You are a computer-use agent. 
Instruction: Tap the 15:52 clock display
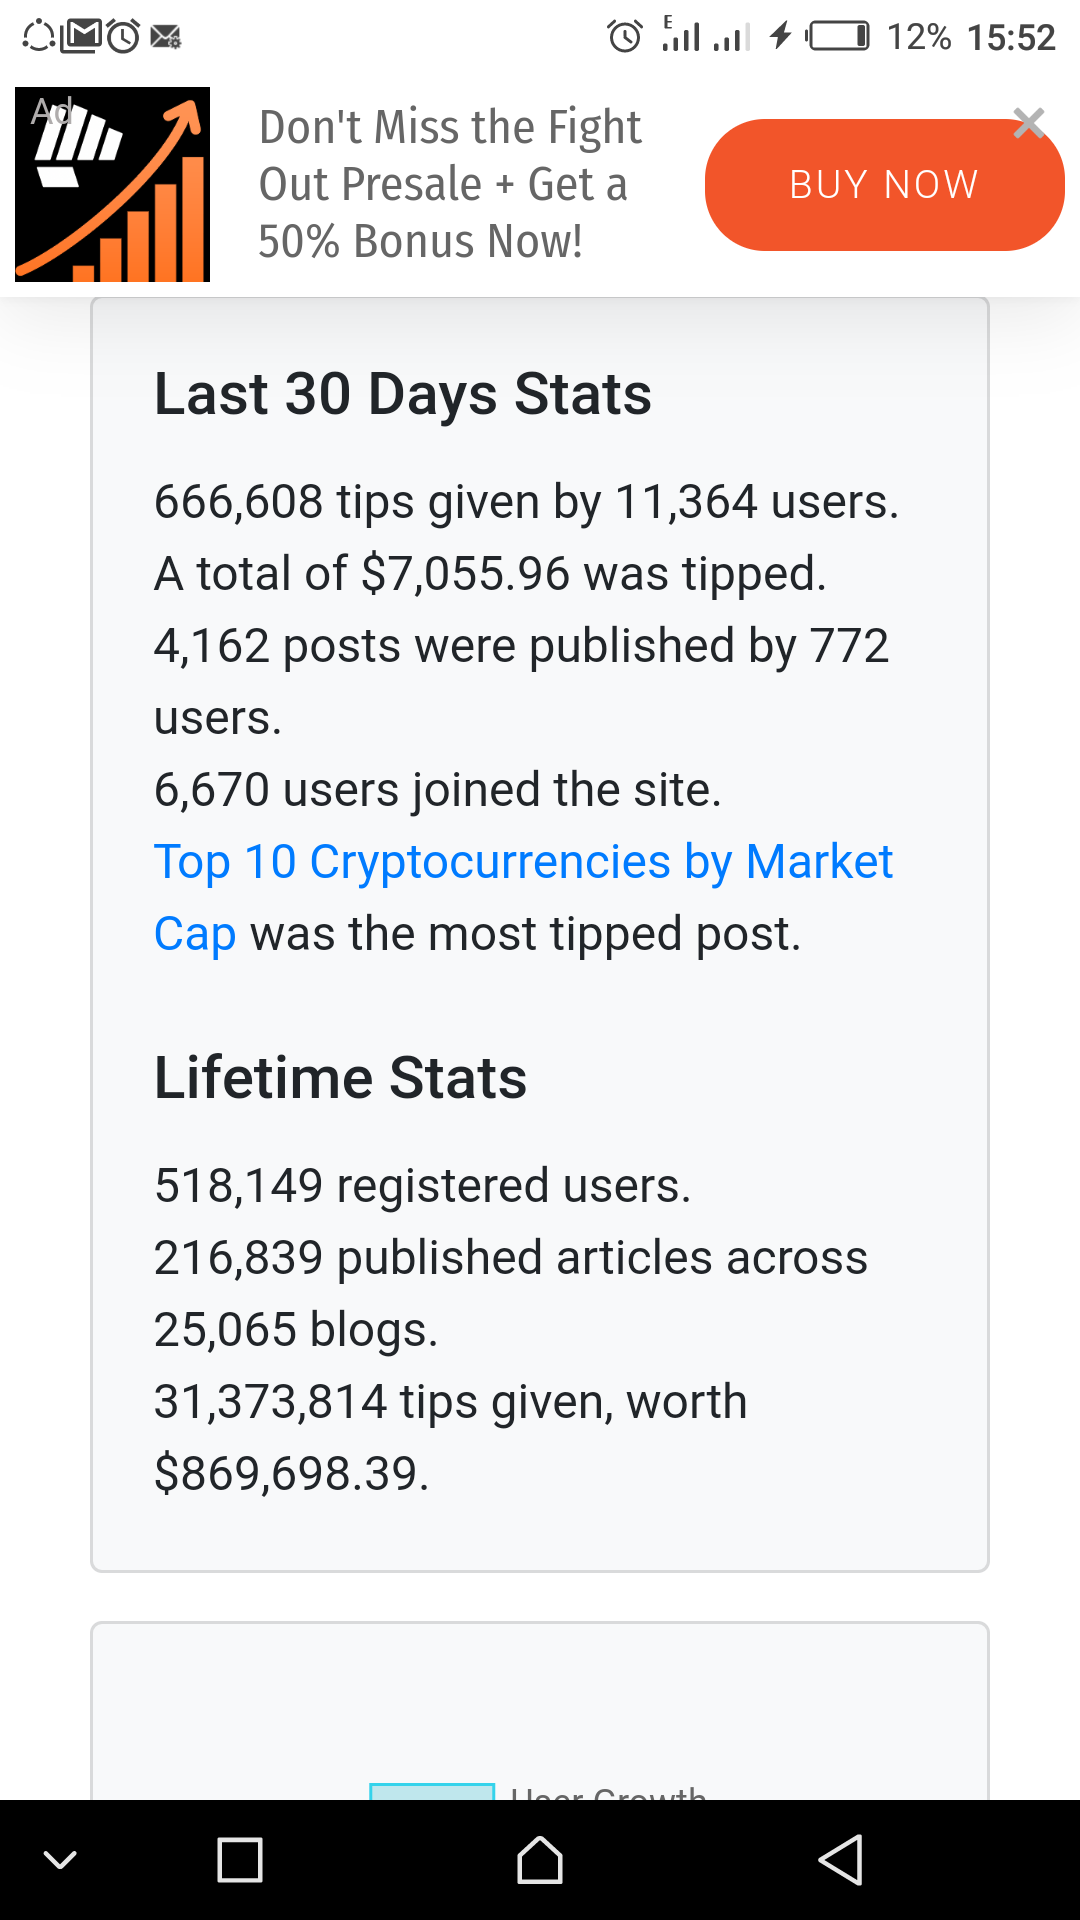(x=1010, y=36)
